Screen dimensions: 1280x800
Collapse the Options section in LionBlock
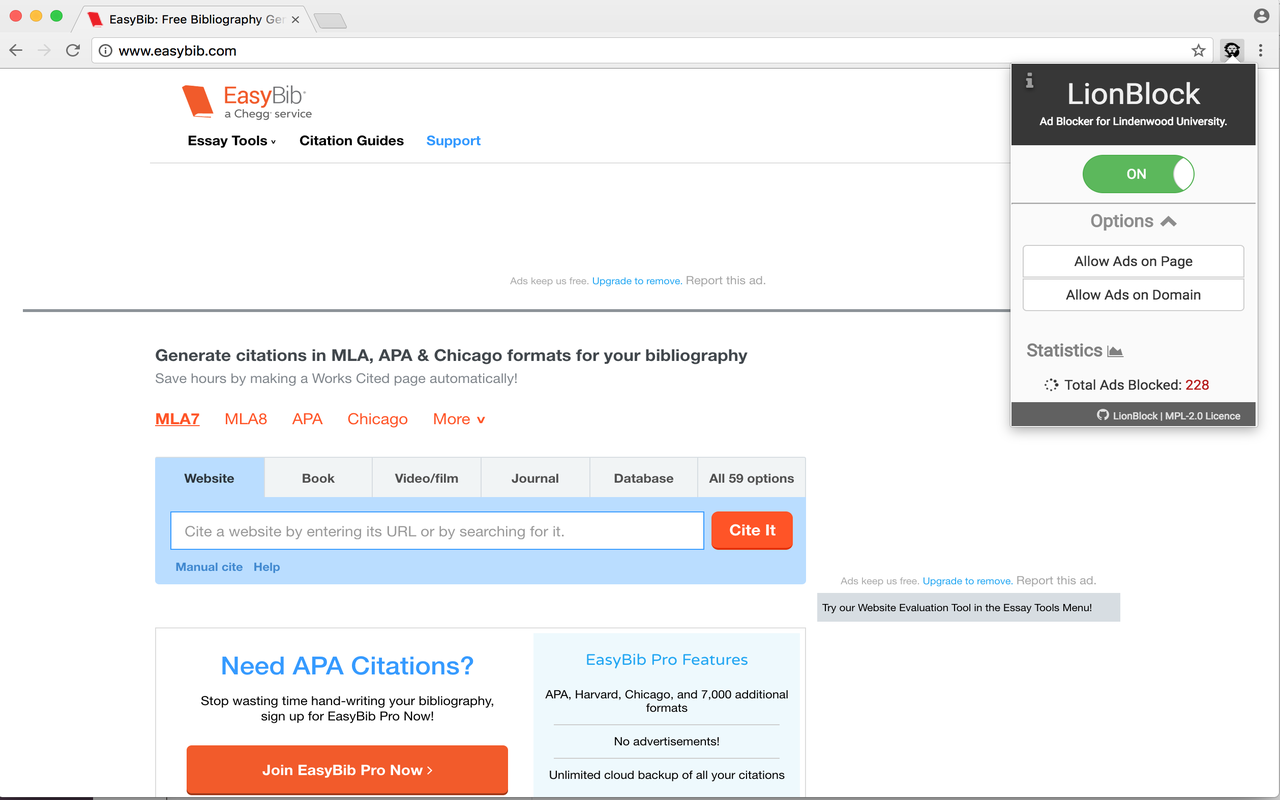point(1133,221)
